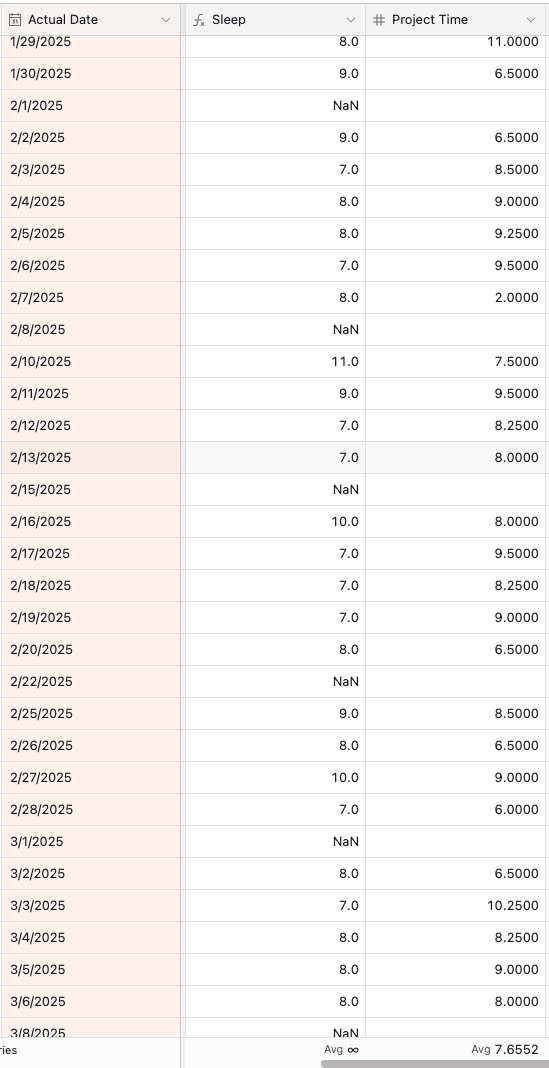Image resolution: width=549 pixels, height=1068 pixels.
Task: Open the Sleep column dropdown arrow
Action: (x=351, y=20)
